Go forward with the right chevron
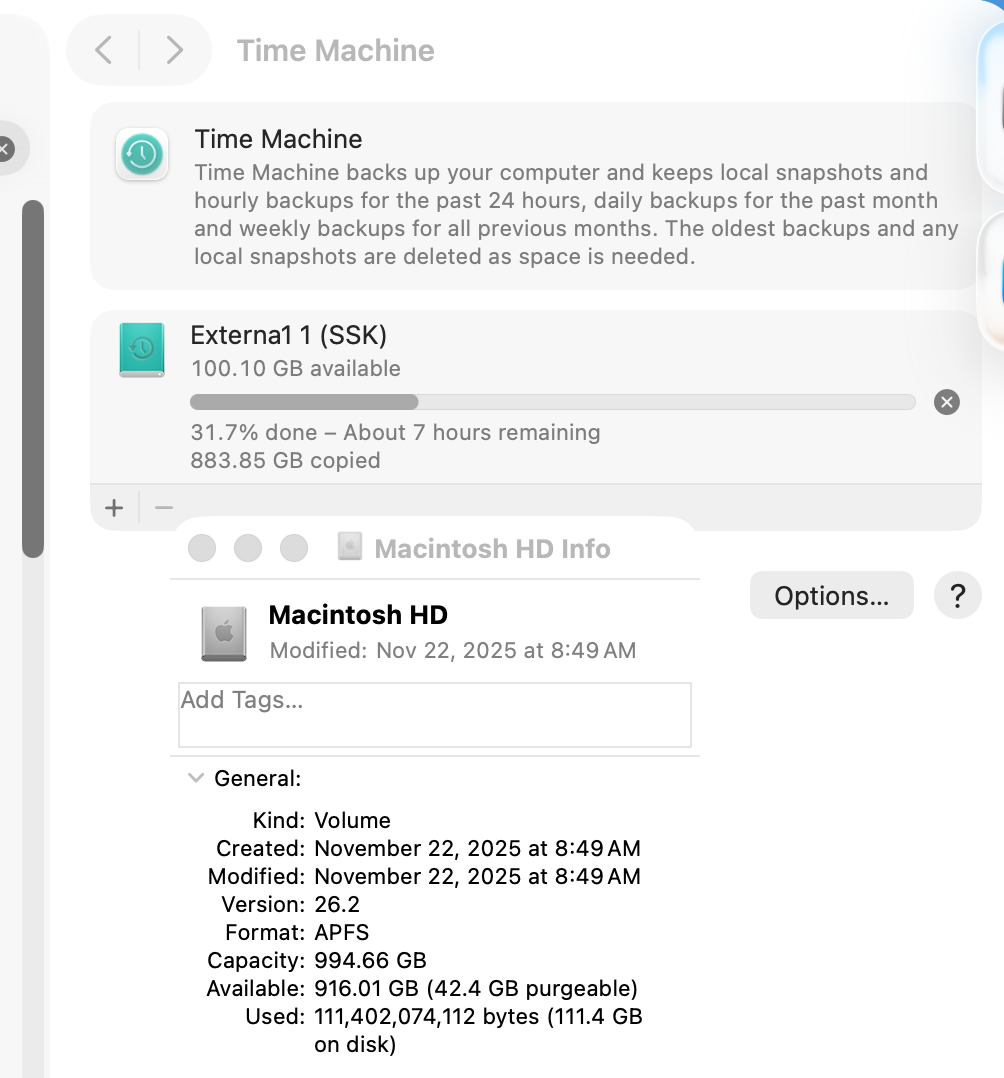Image resolution: width=1004 pixels, height=1078 pixels. click(x=175, y=50)
